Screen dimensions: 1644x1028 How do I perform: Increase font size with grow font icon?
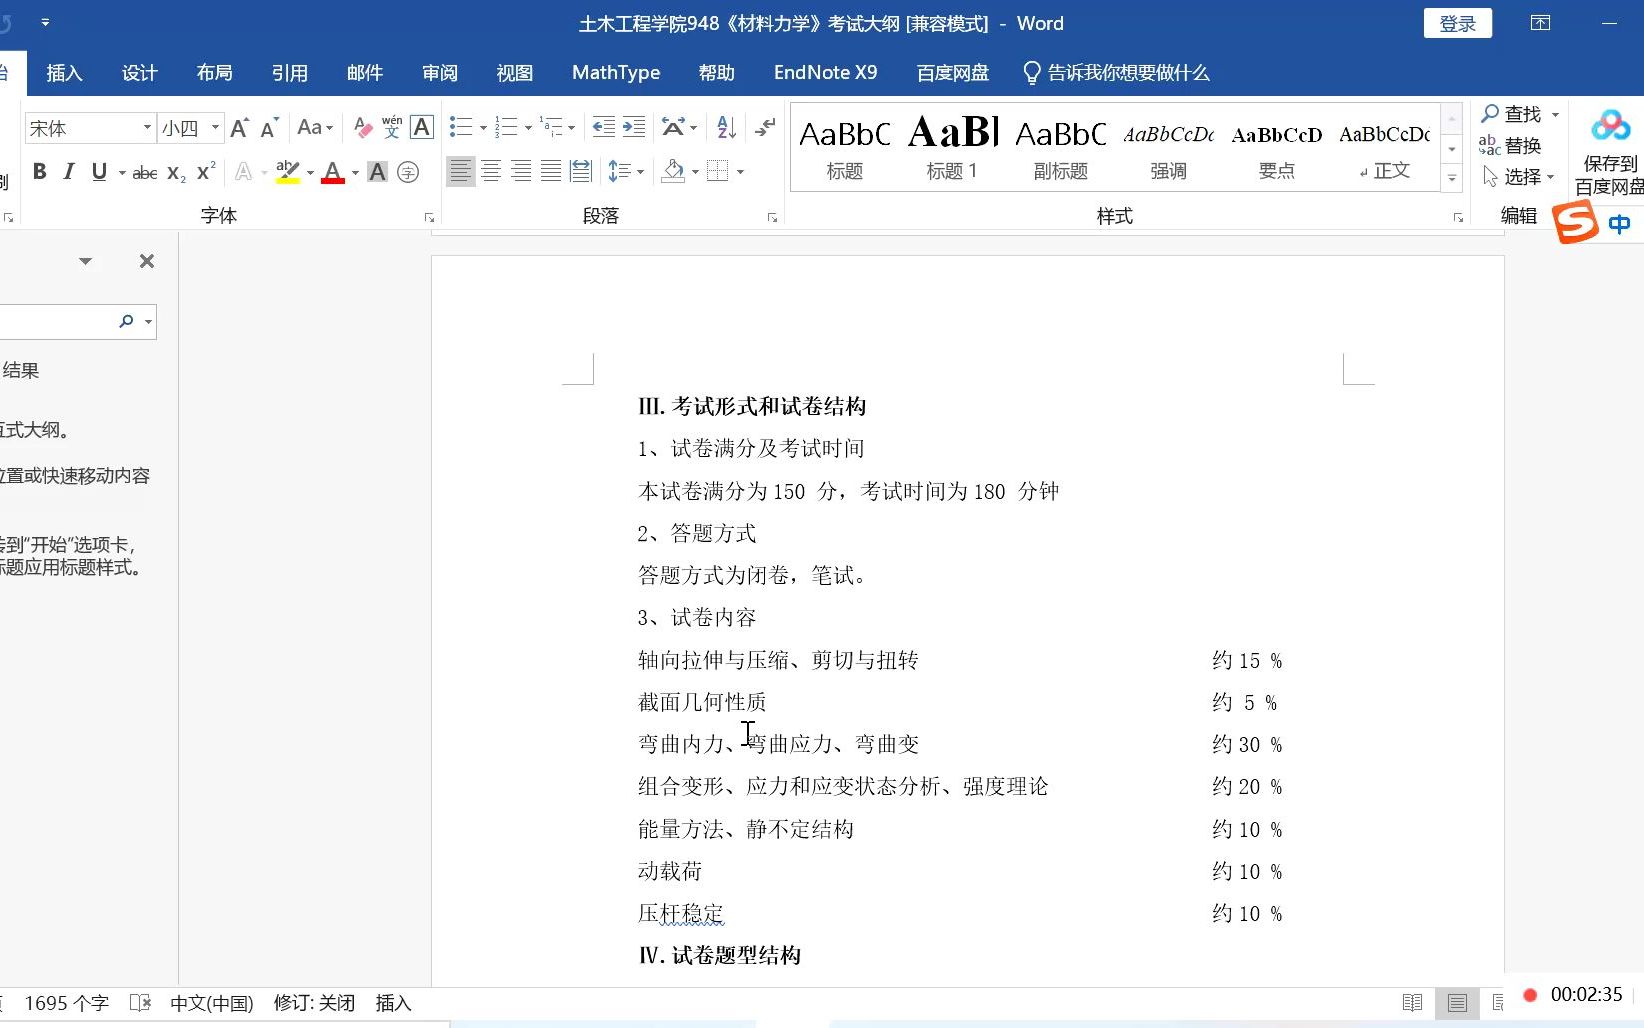239,128
